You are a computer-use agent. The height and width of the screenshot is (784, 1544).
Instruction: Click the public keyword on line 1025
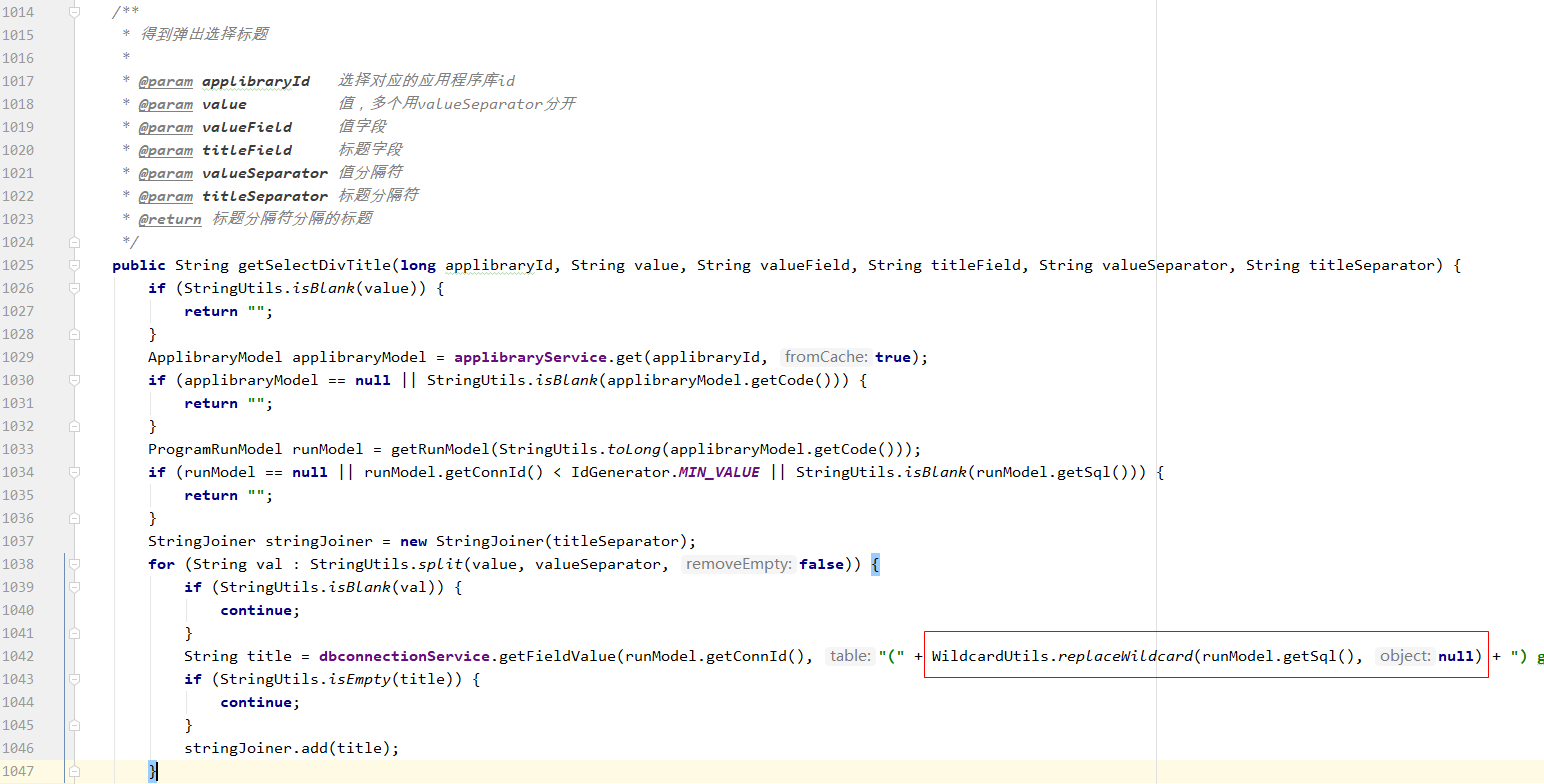139,265
